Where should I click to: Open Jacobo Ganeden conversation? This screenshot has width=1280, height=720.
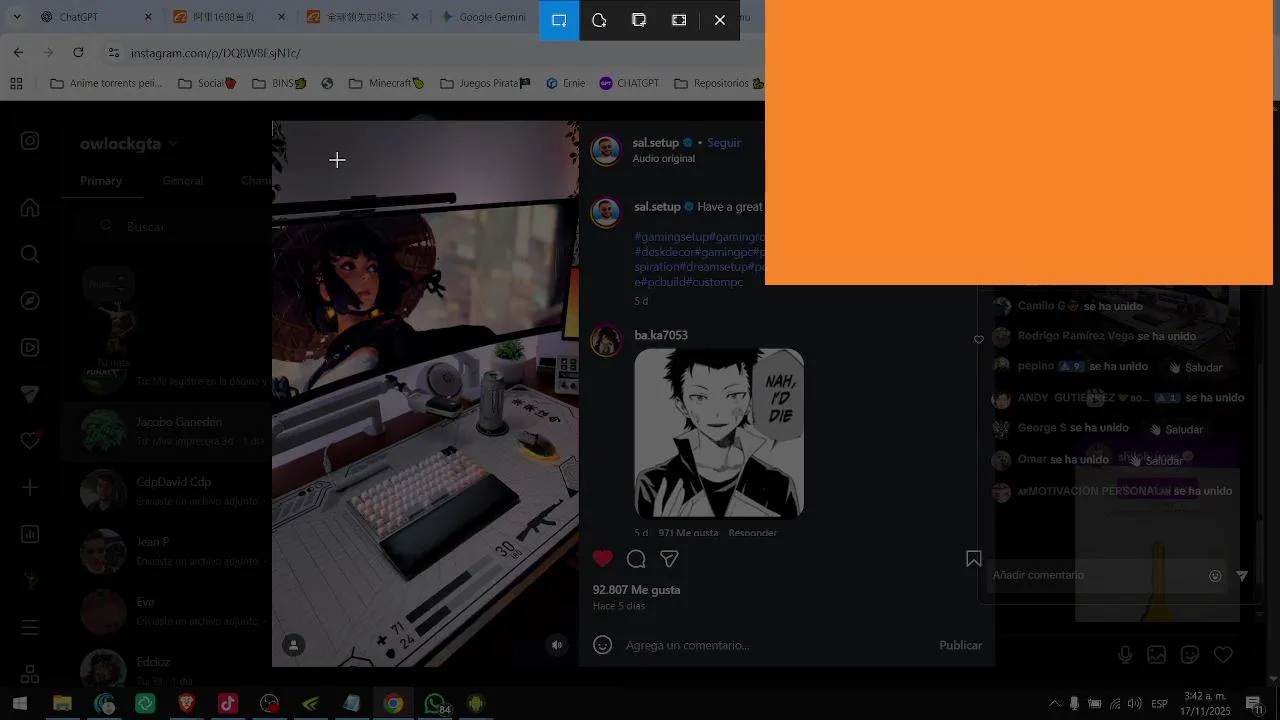click(167, 431)
